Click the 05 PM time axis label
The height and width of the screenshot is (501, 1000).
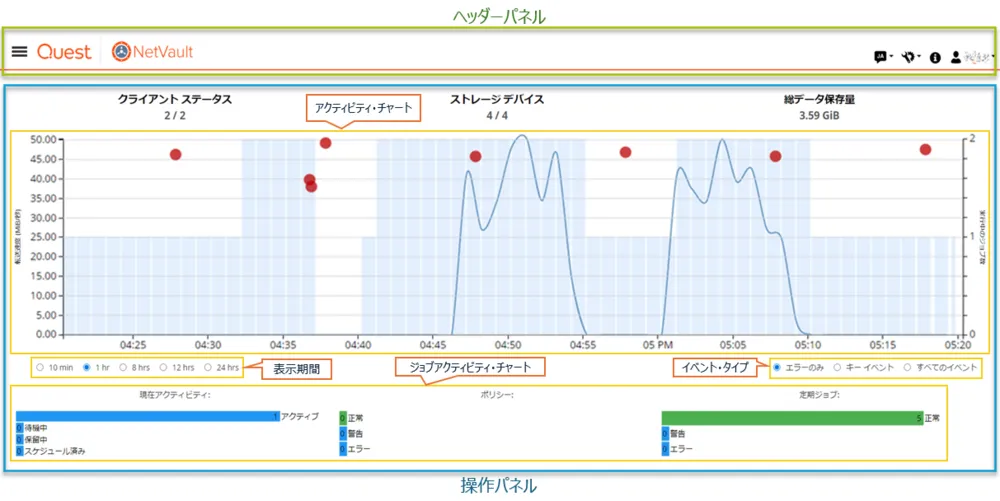[x=658, y=345]
